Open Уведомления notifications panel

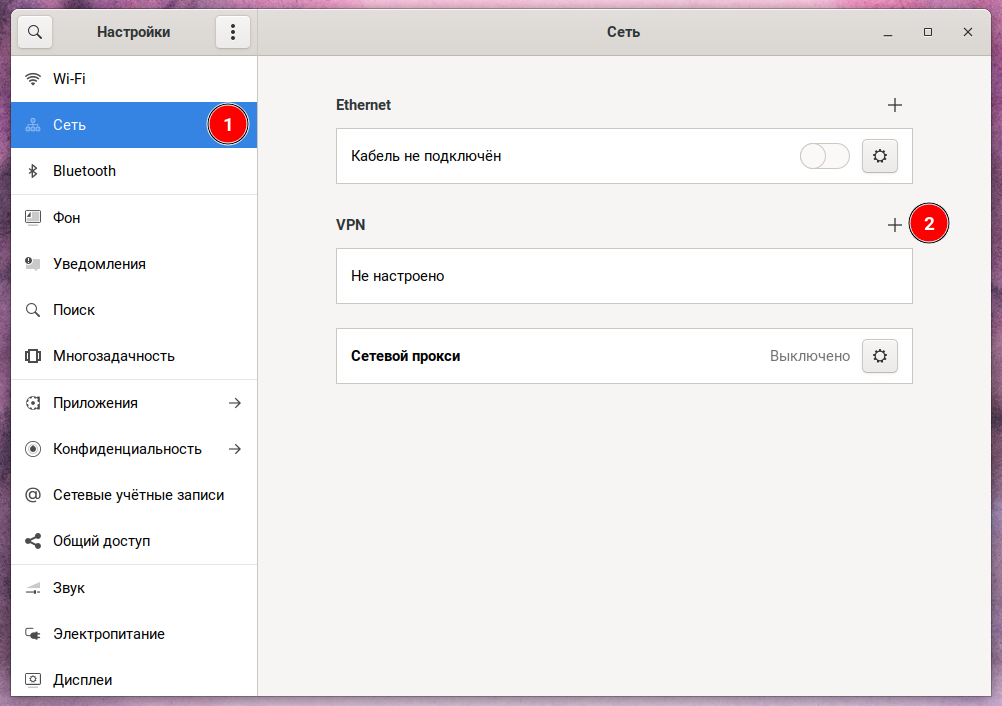99,264
